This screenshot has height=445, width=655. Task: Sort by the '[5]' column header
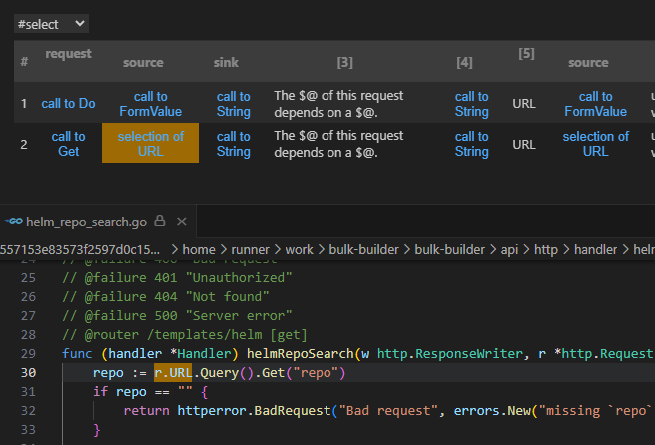tap(526, 53)
